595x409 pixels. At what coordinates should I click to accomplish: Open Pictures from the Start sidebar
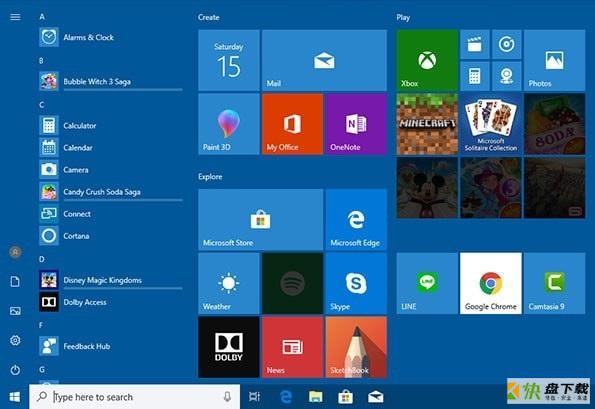pos(15,311)
